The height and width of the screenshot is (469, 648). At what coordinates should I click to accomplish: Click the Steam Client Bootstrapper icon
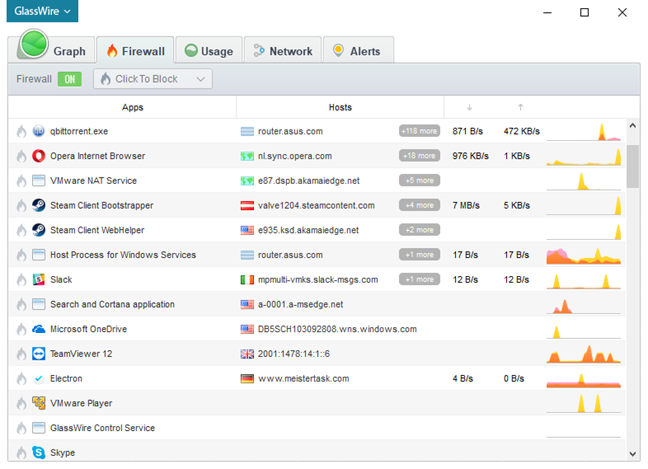pos(38,205)
